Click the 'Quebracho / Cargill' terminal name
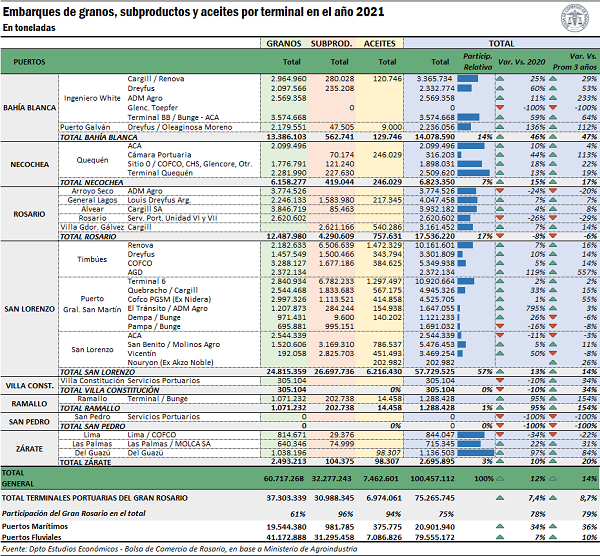600x556 pixels. coord(163,290)
